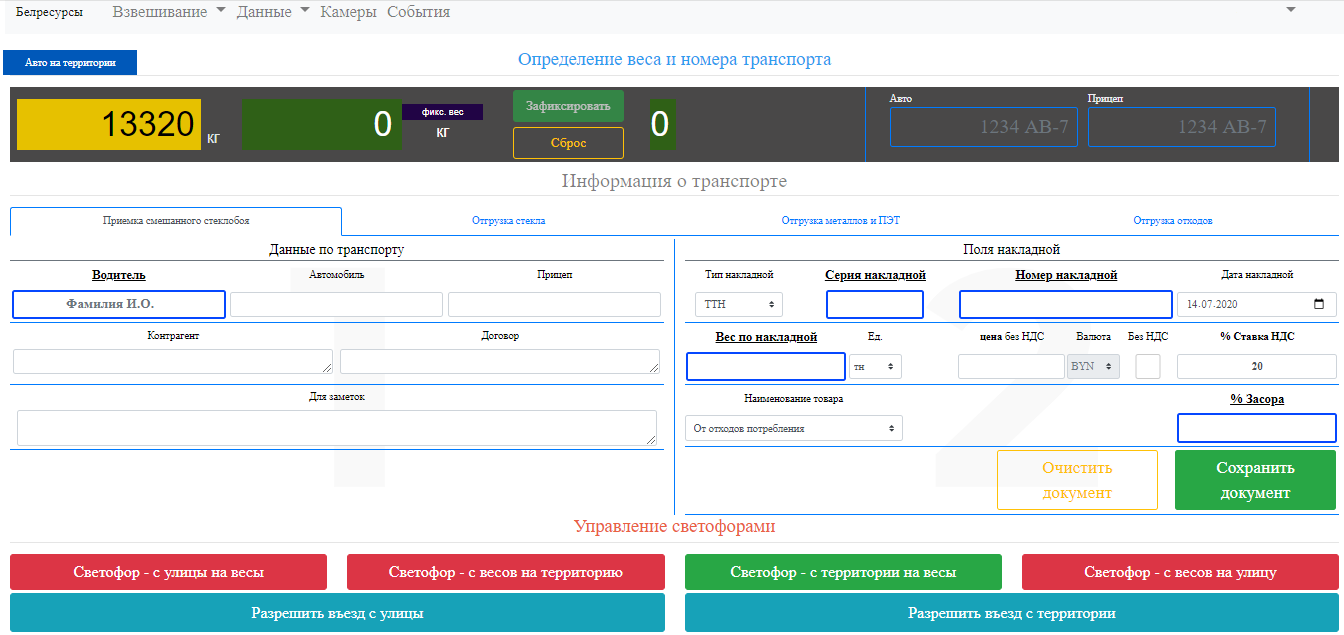
Task: Go to Камеры in the navbar
Action: [348, 12]
